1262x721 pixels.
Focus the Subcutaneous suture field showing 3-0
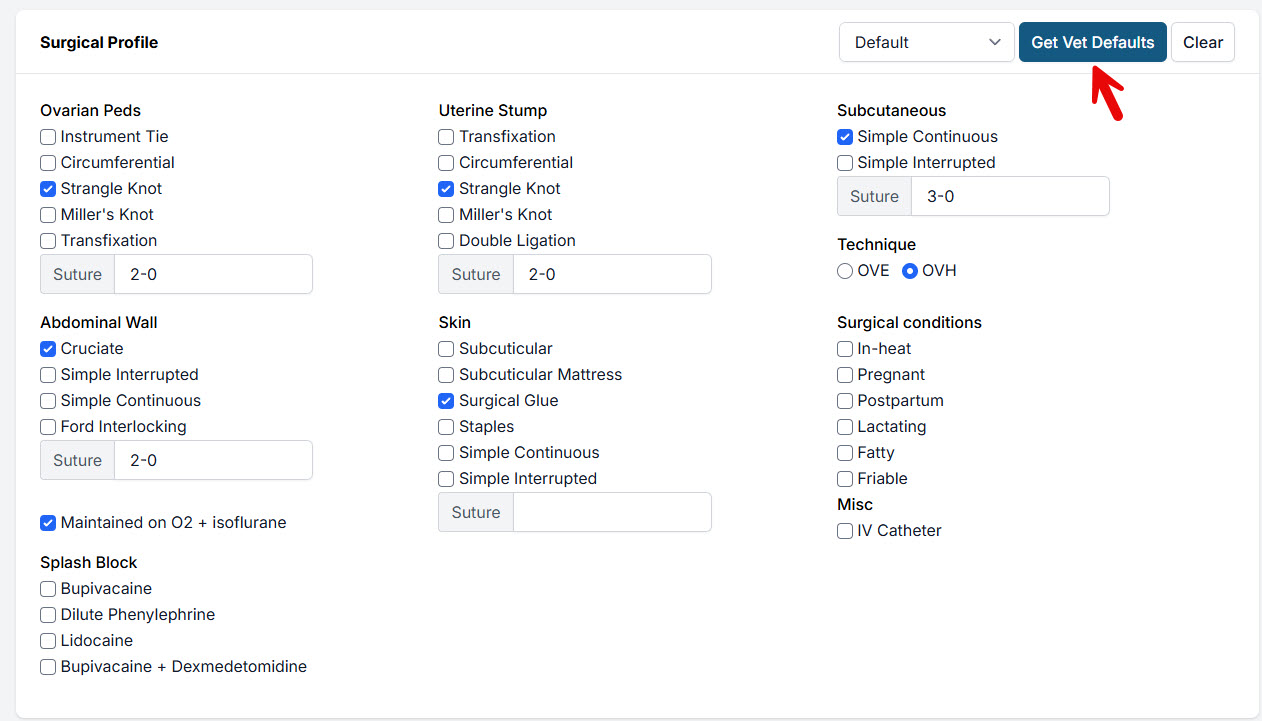pos(1009,196)
